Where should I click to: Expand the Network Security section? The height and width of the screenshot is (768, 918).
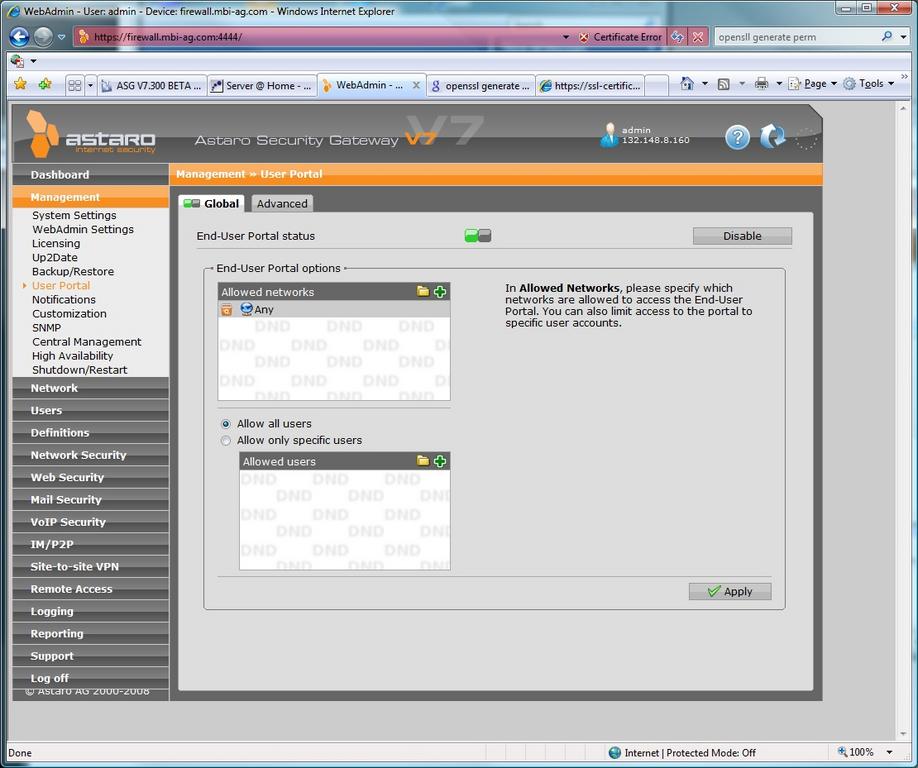tap(91, 455)
